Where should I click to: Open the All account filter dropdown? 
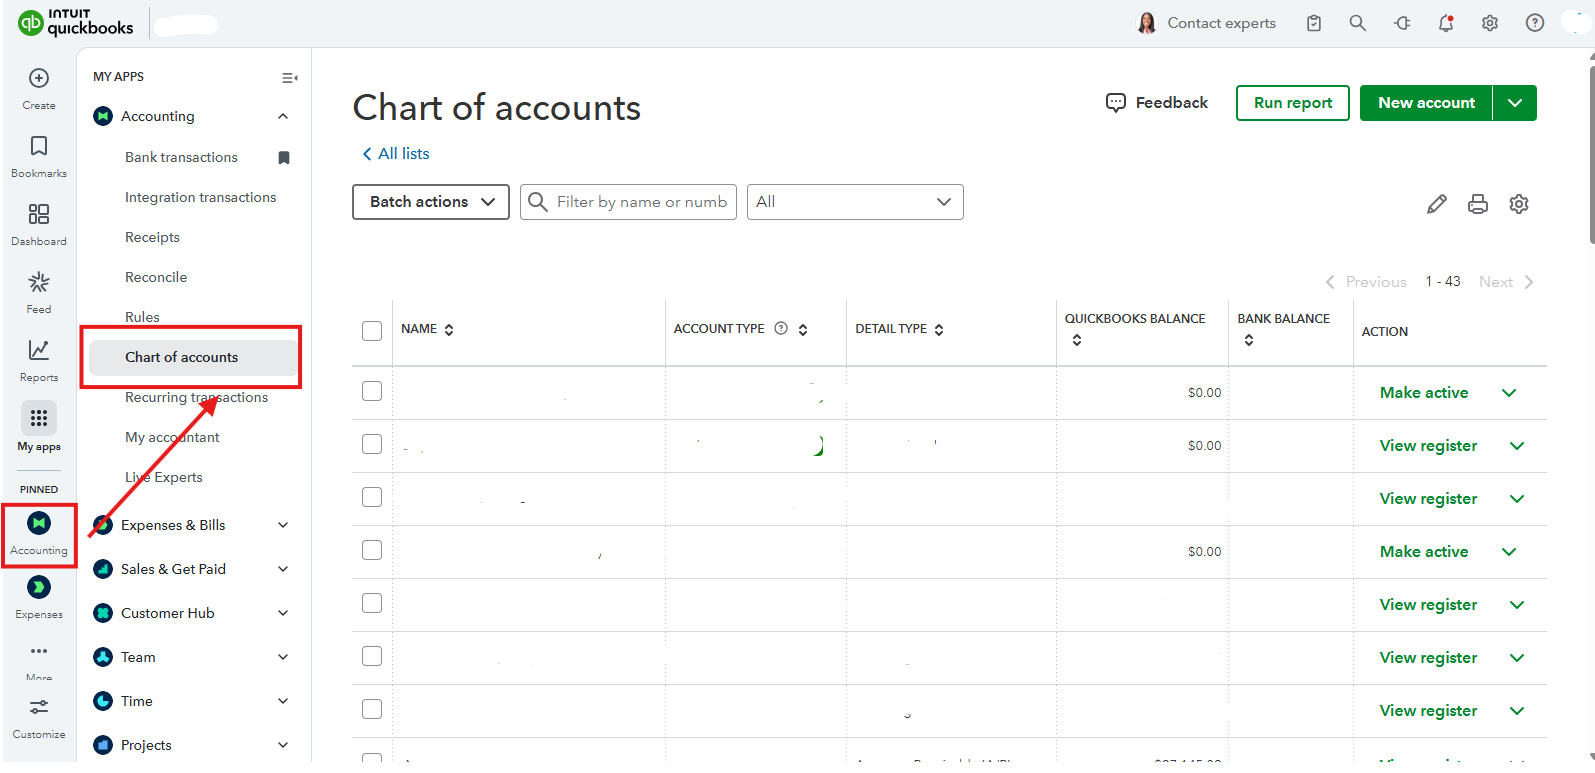[855, 202]
